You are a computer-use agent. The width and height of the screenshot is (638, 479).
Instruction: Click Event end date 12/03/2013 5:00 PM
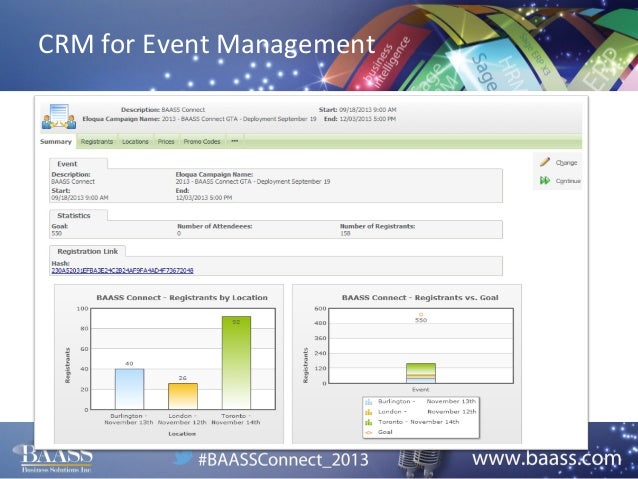[204, 198]
